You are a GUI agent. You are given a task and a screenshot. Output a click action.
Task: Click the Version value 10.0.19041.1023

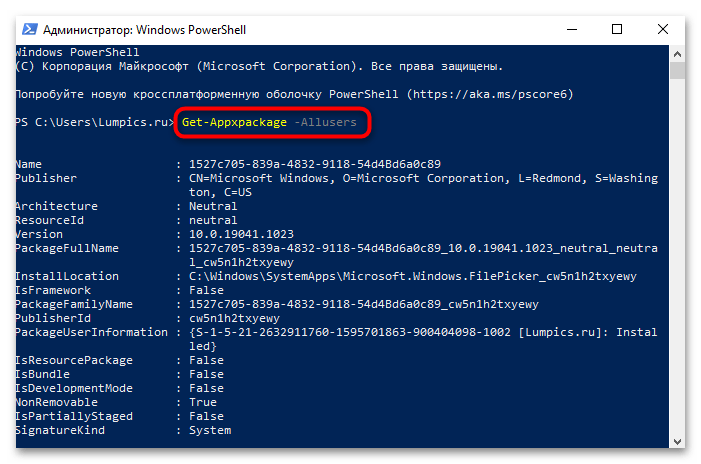click(x=241, y=234)
